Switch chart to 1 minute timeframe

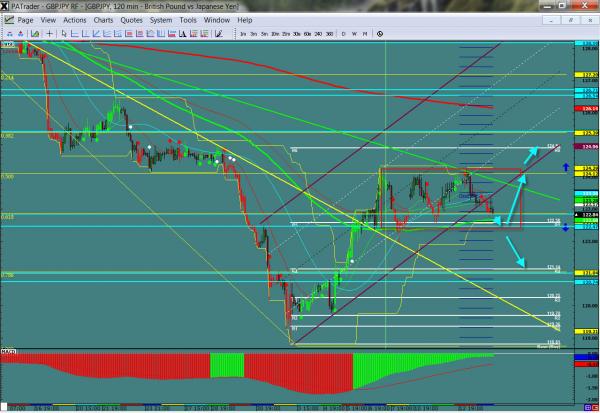point(243,34)
